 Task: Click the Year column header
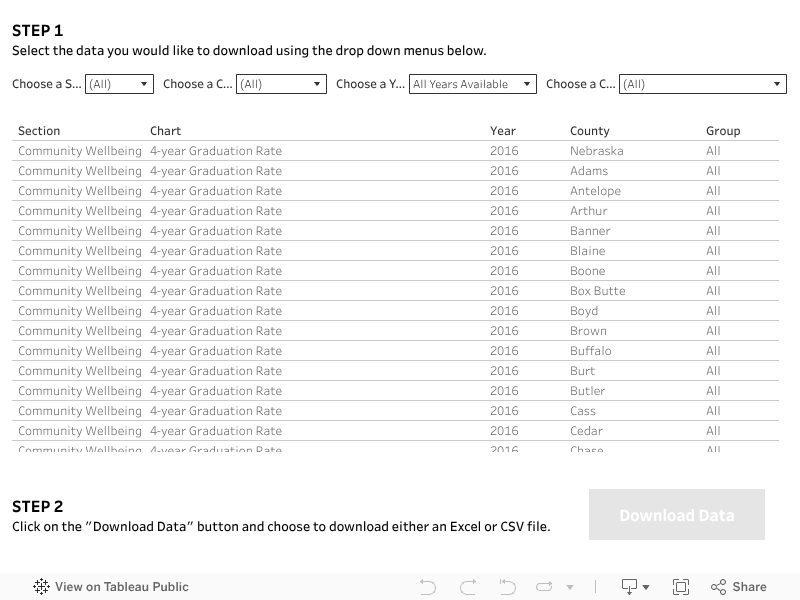pyautogui.click(x=503, y=131)
